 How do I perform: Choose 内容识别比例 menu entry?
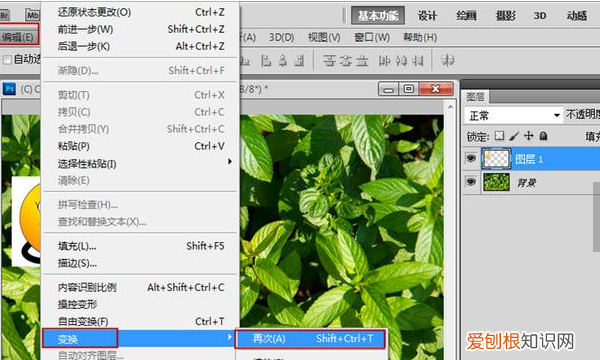140,287
